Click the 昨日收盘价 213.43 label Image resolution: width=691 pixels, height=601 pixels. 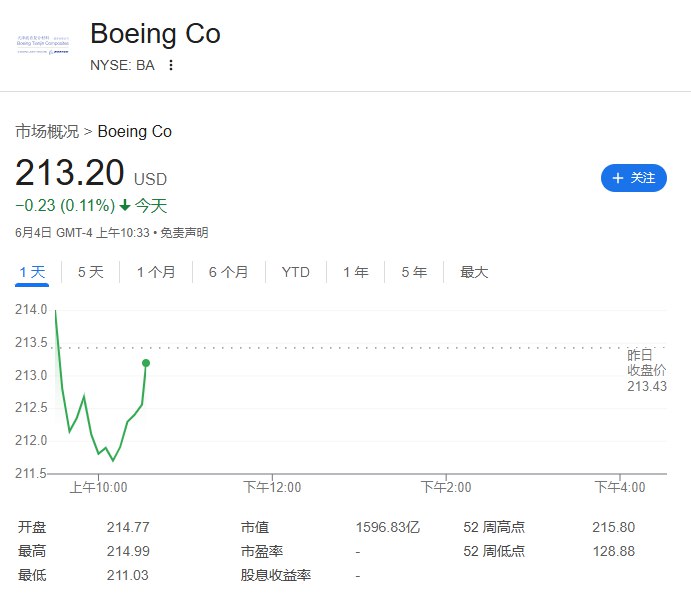[x=646, y=371]
